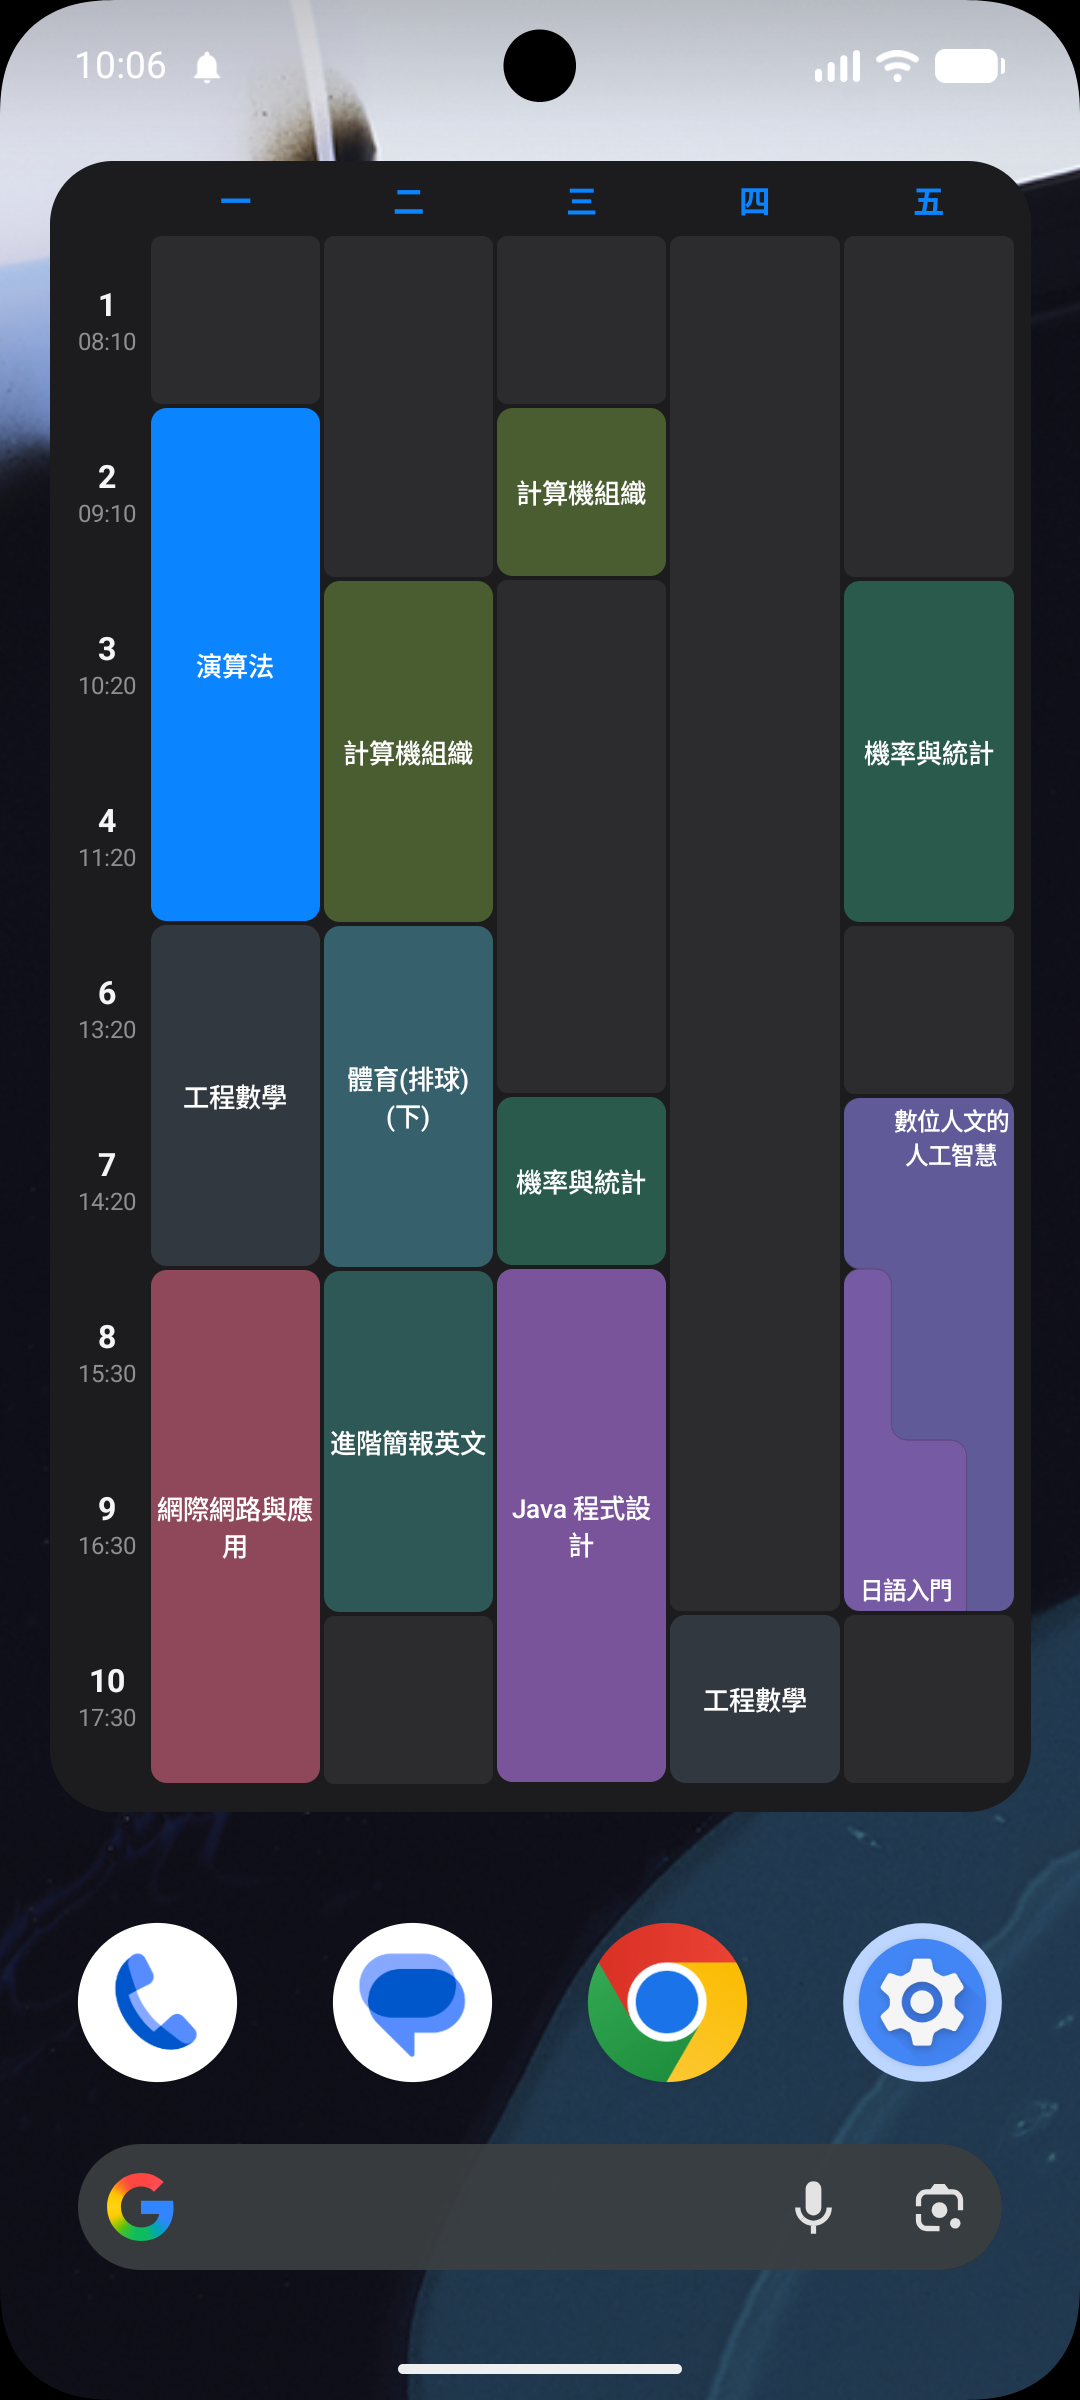1080x2400 pixels.
Task: Tap the battery status icon
Action: pyautogui.click(x=969, y=66)
